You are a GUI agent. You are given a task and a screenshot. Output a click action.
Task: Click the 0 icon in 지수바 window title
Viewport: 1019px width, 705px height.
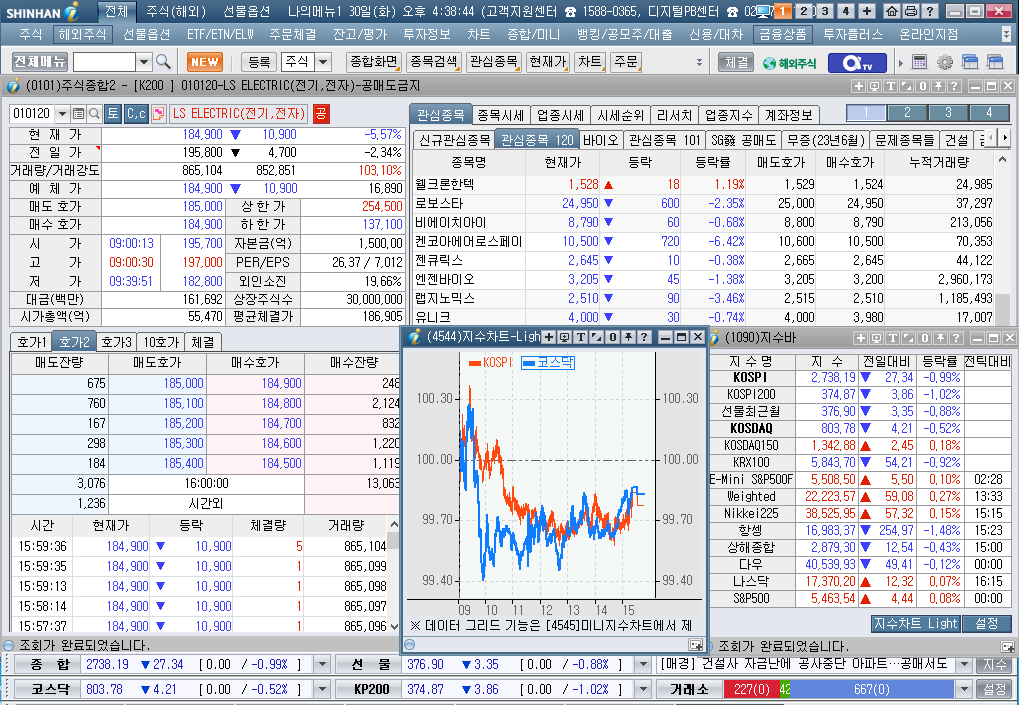923,338
